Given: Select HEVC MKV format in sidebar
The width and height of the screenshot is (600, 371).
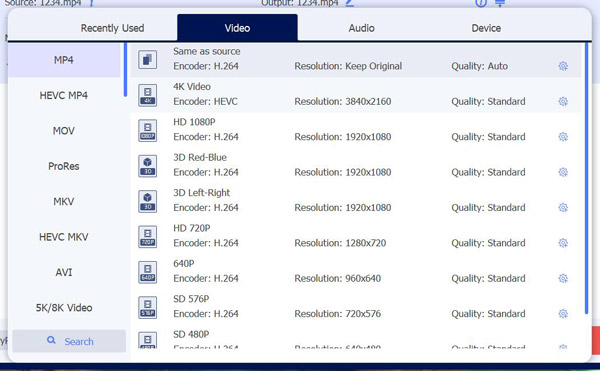Looking at the screenshot, I should [64, 237].
